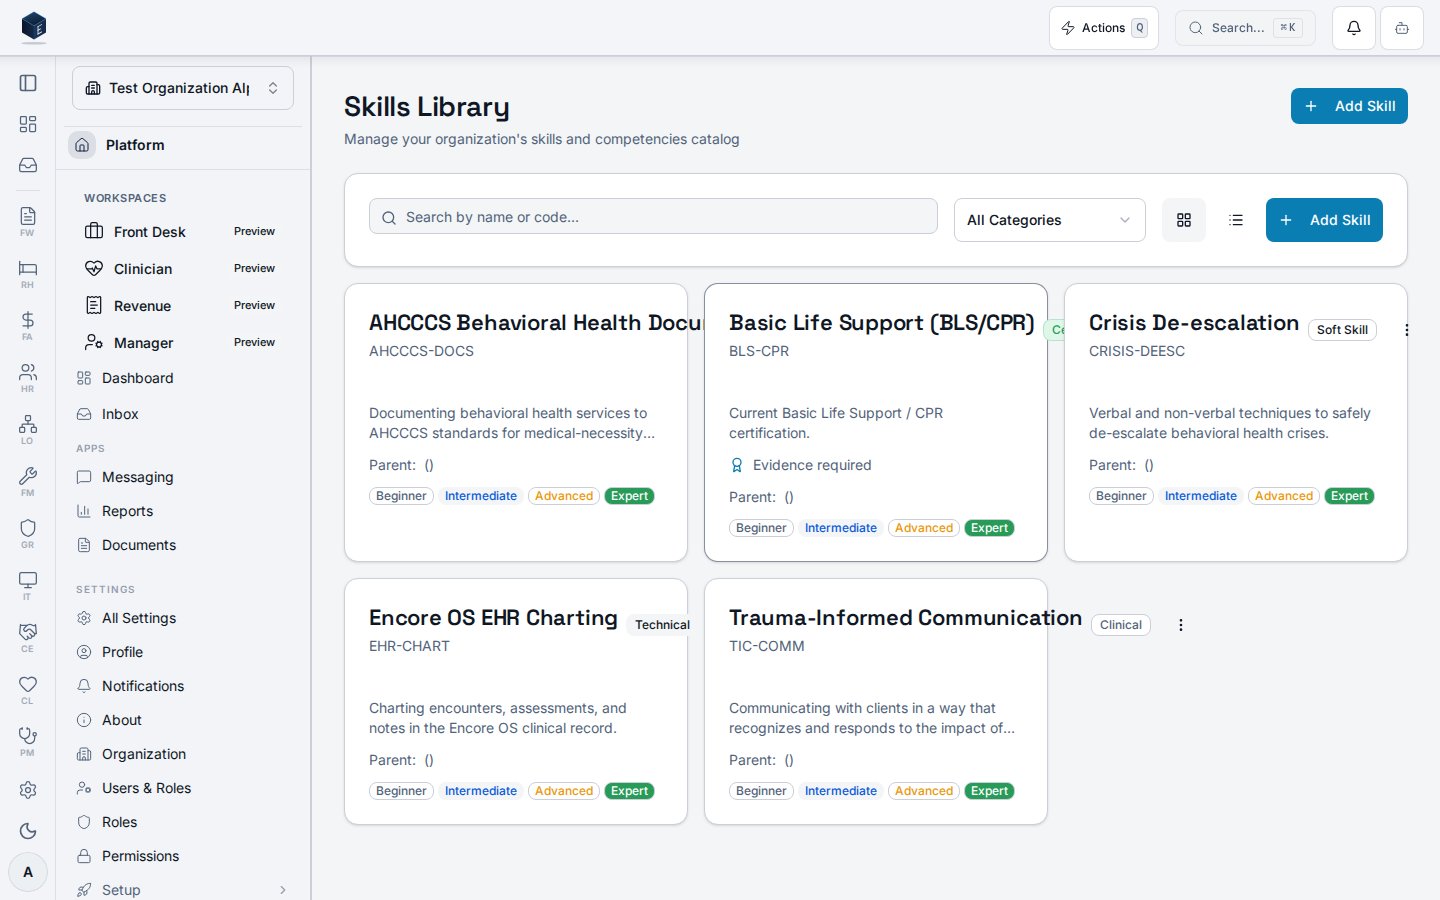Open All Settings
The width and height of the screenshot is (1440, 900).
pyautogui.click(x=183, y=618)
